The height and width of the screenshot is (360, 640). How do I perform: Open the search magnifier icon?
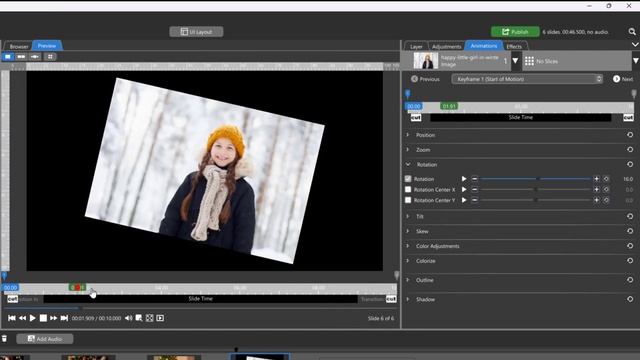[632, 32]
